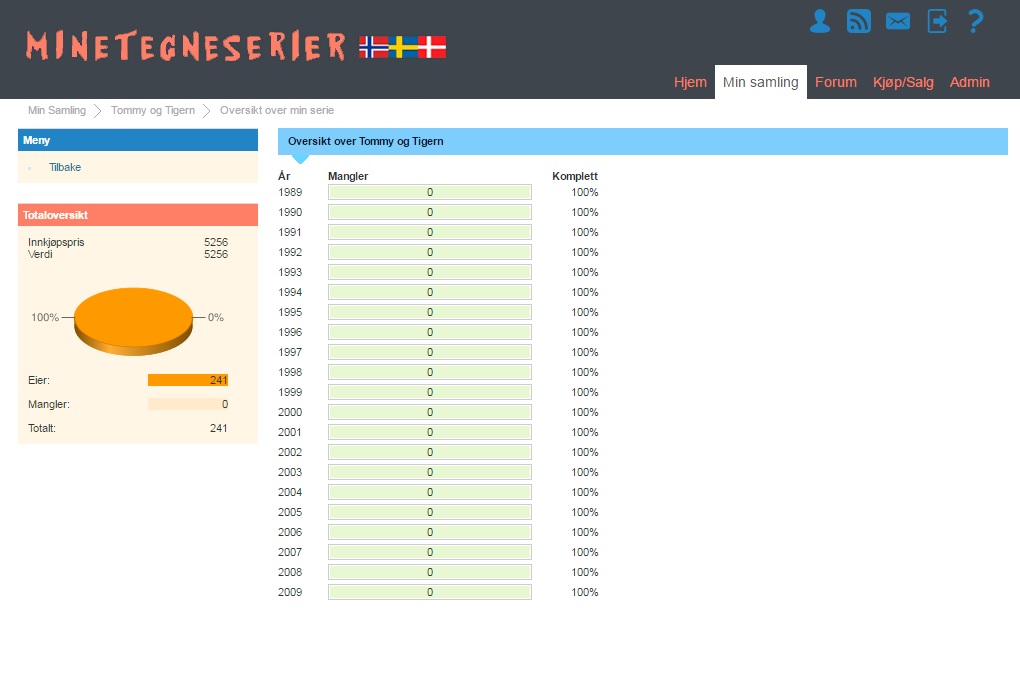Click the year 2000 label
Image resolution: width=1020 pixels, height=694 pixels.
click(x=290, y=412)
